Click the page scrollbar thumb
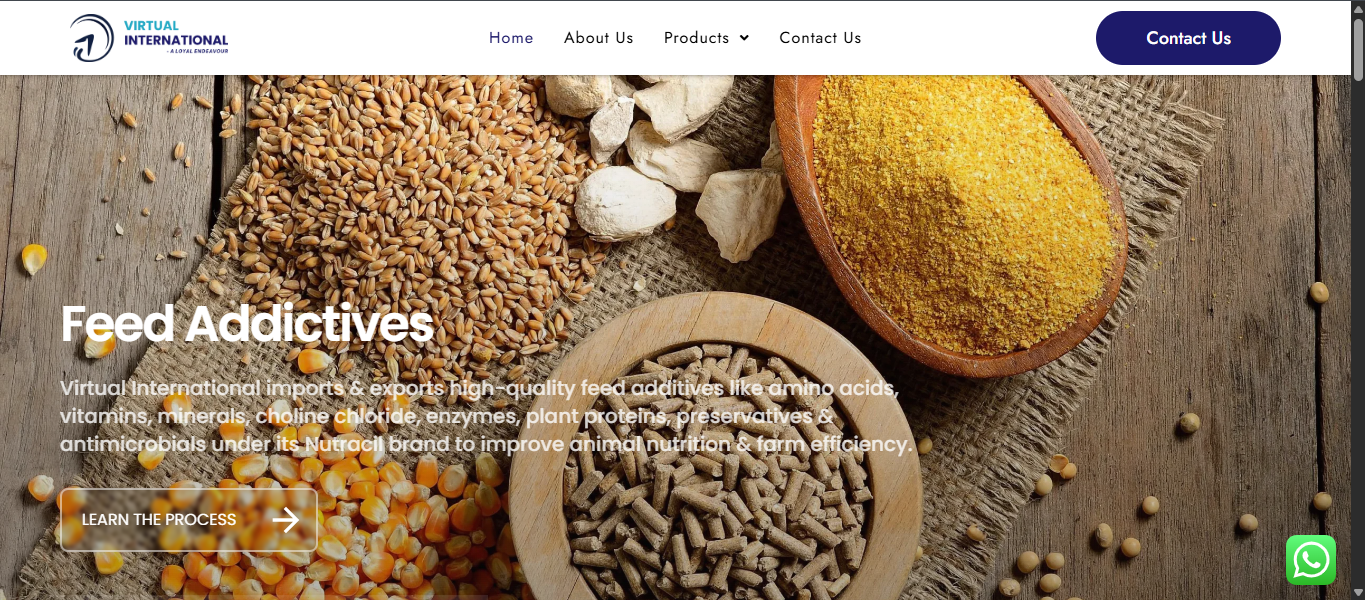 pyautogui.click(x=1357, y=48)
